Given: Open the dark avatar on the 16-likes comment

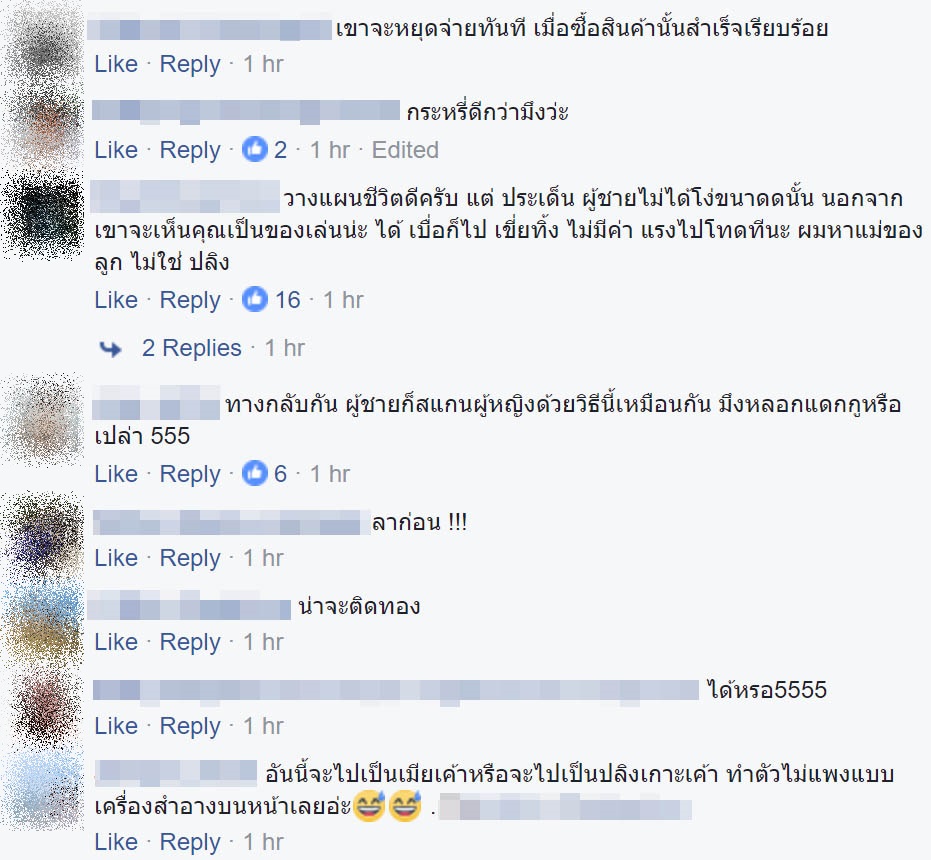Looking at the screenshot, I should pyautogui.click(x=43, y=214).
